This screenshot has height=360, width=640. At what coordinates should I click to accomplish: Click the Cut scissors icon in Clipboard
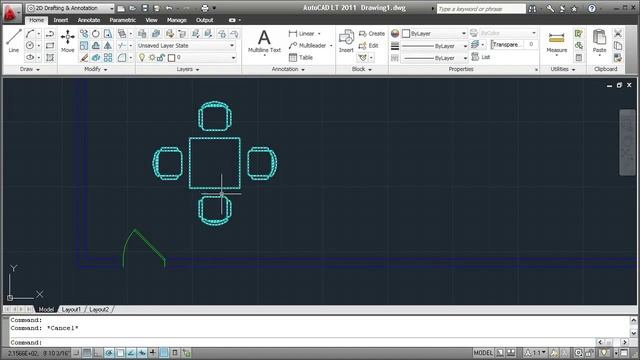(x=618, y=33)
